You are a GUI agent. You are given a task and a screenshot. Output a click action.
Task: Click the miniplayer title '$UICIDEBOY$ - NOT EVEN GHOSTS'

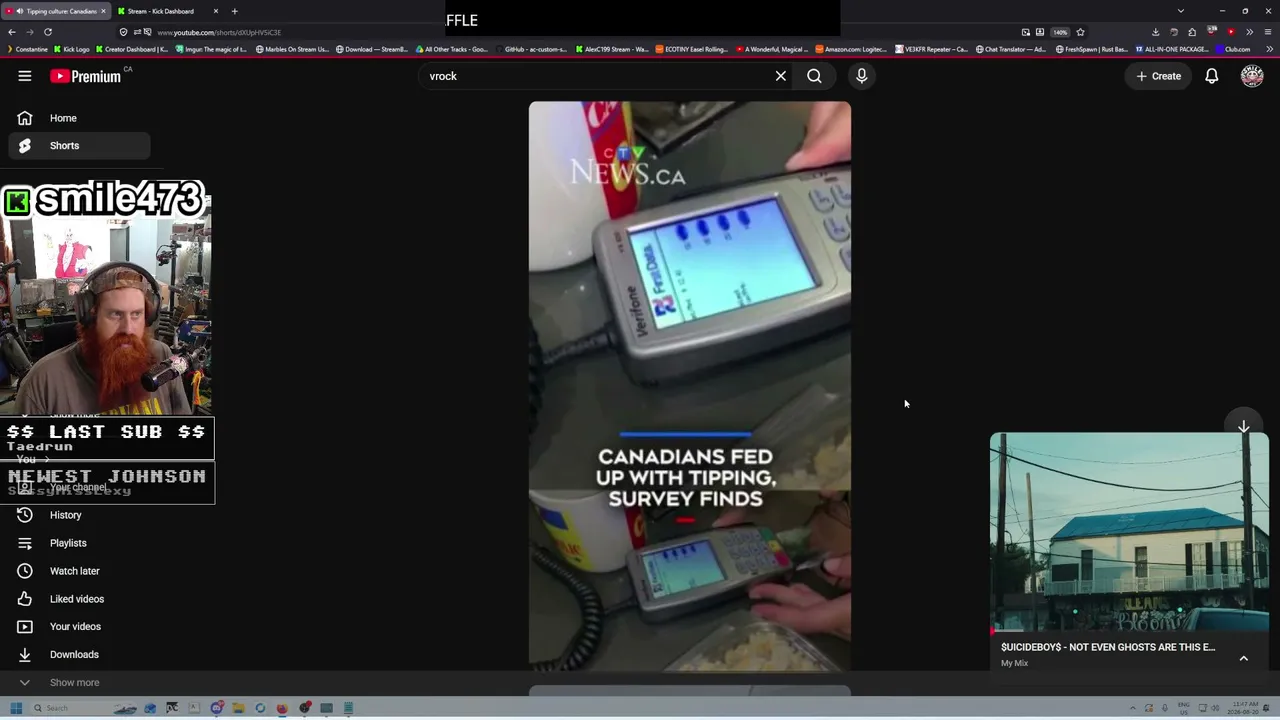click(1108, 647)
